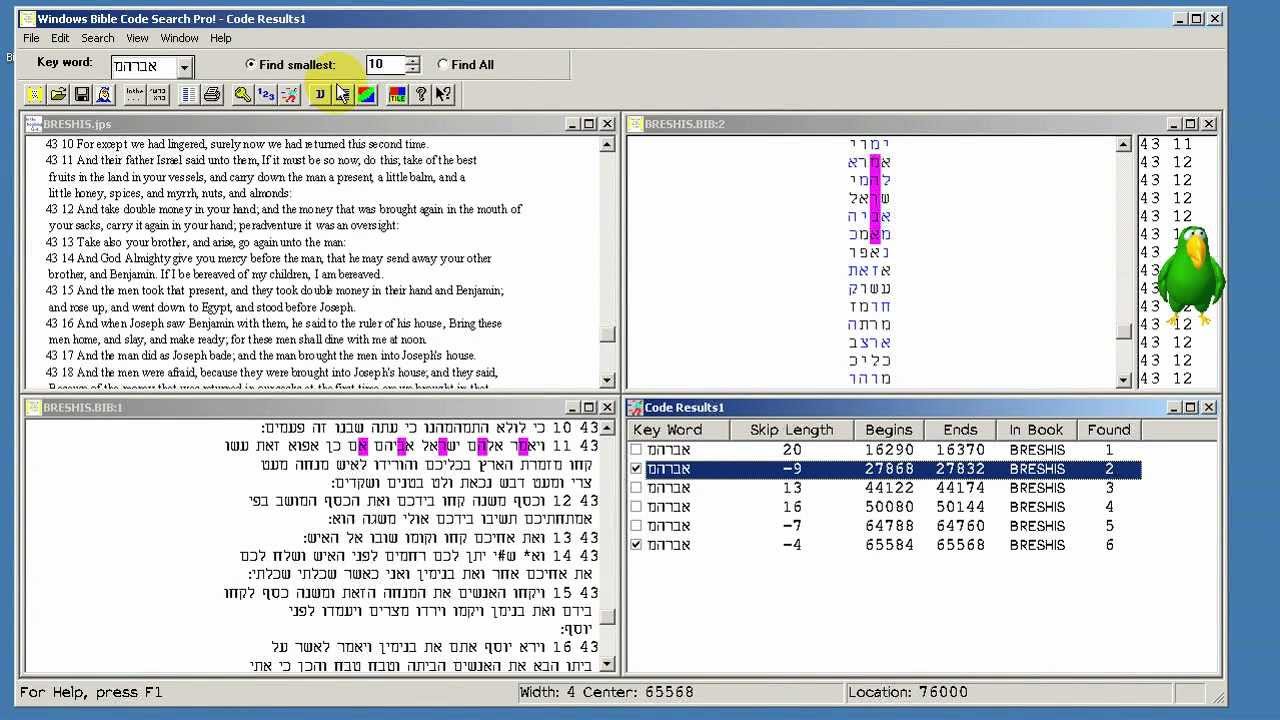Click the New document toolbar icon

click(35, 94)
